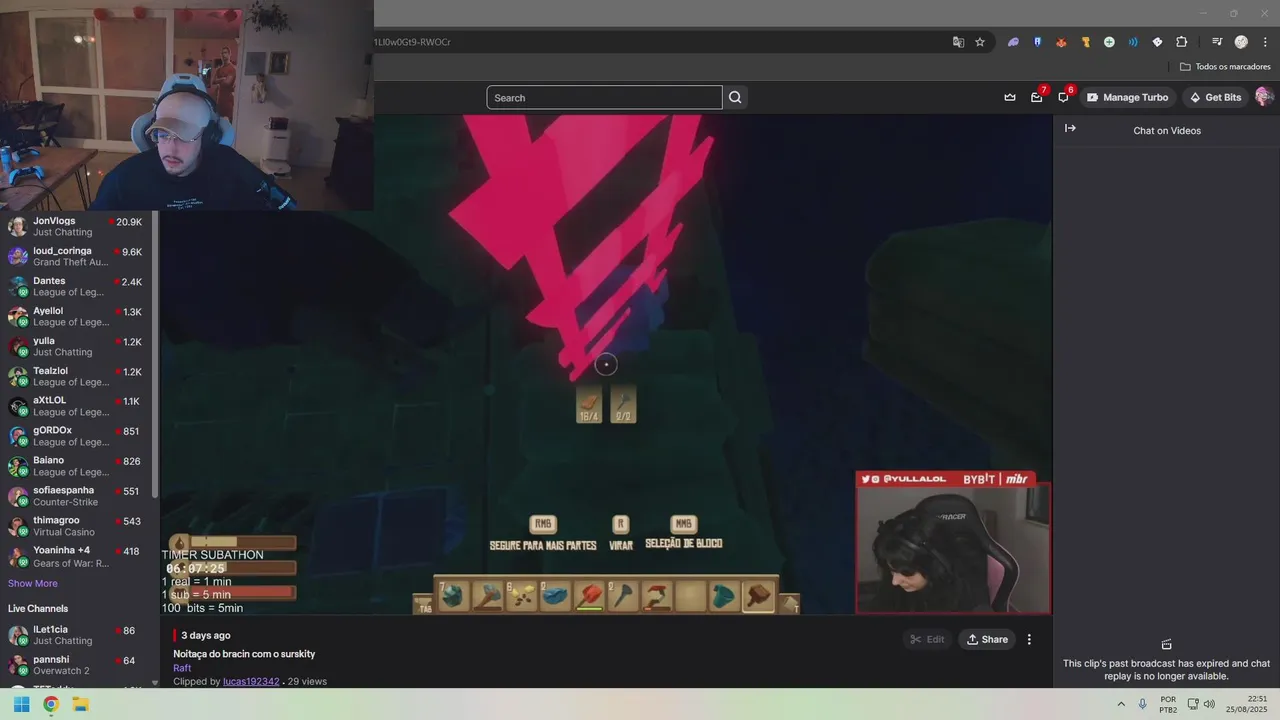Click the Edit clip button
Viewport: 1280px width, 720px height.
tap(927, 639)
